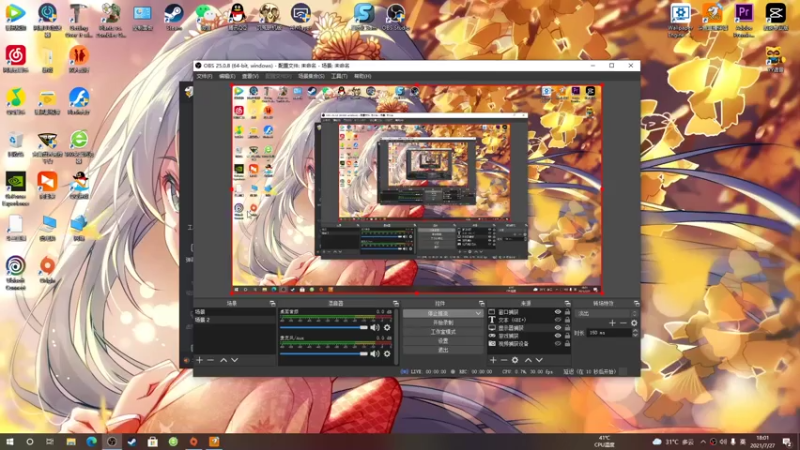Pop out the 来源 Sources dock
800x450 pixels.
[x=567, y=304]
